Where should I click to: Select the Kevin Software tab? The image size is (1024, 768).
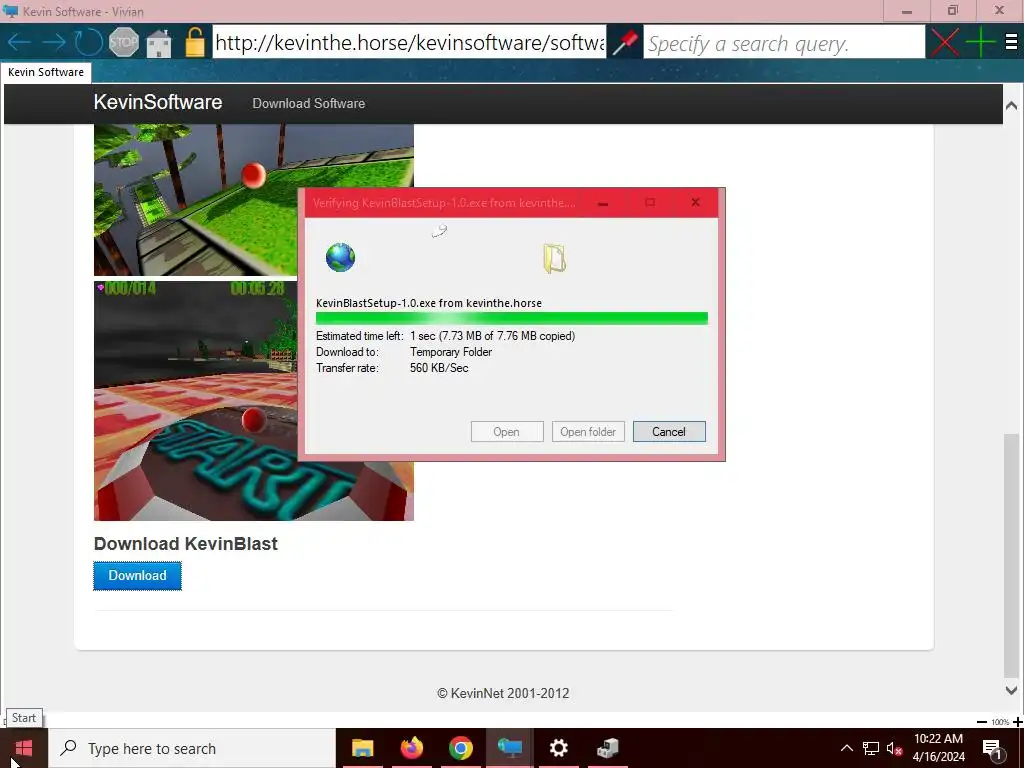(x=46, y=72)
